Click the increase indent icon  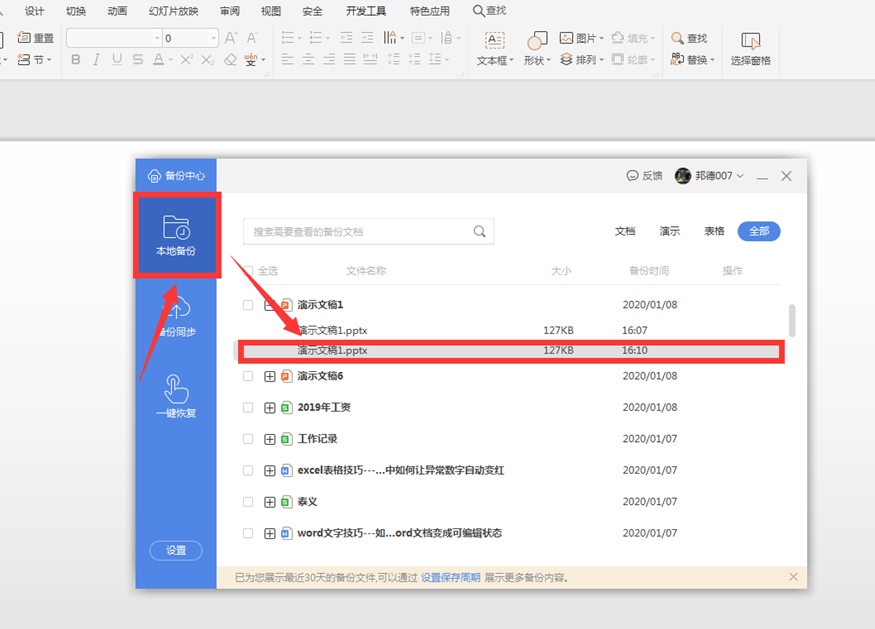[x=367, y=38]
